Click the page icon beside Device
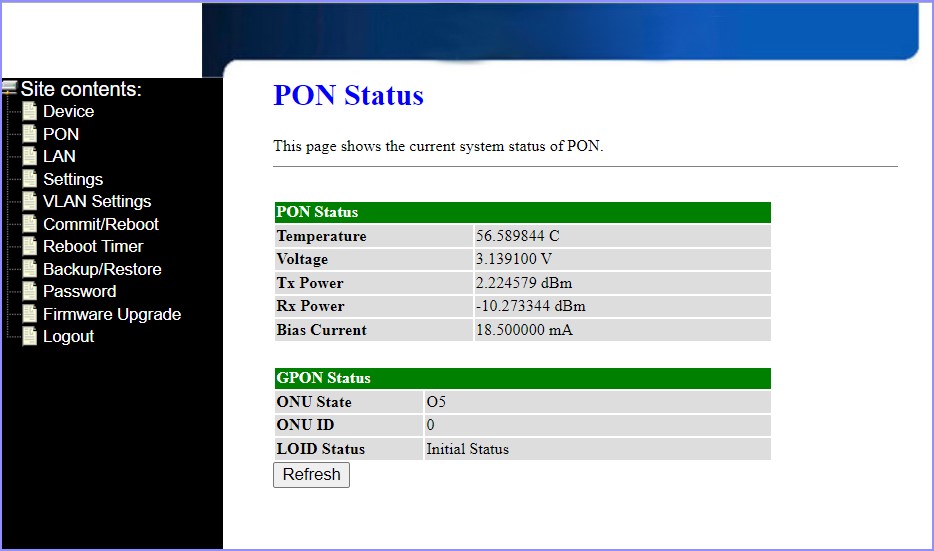This screenshot has height=551, width=934. coord(30,111)
